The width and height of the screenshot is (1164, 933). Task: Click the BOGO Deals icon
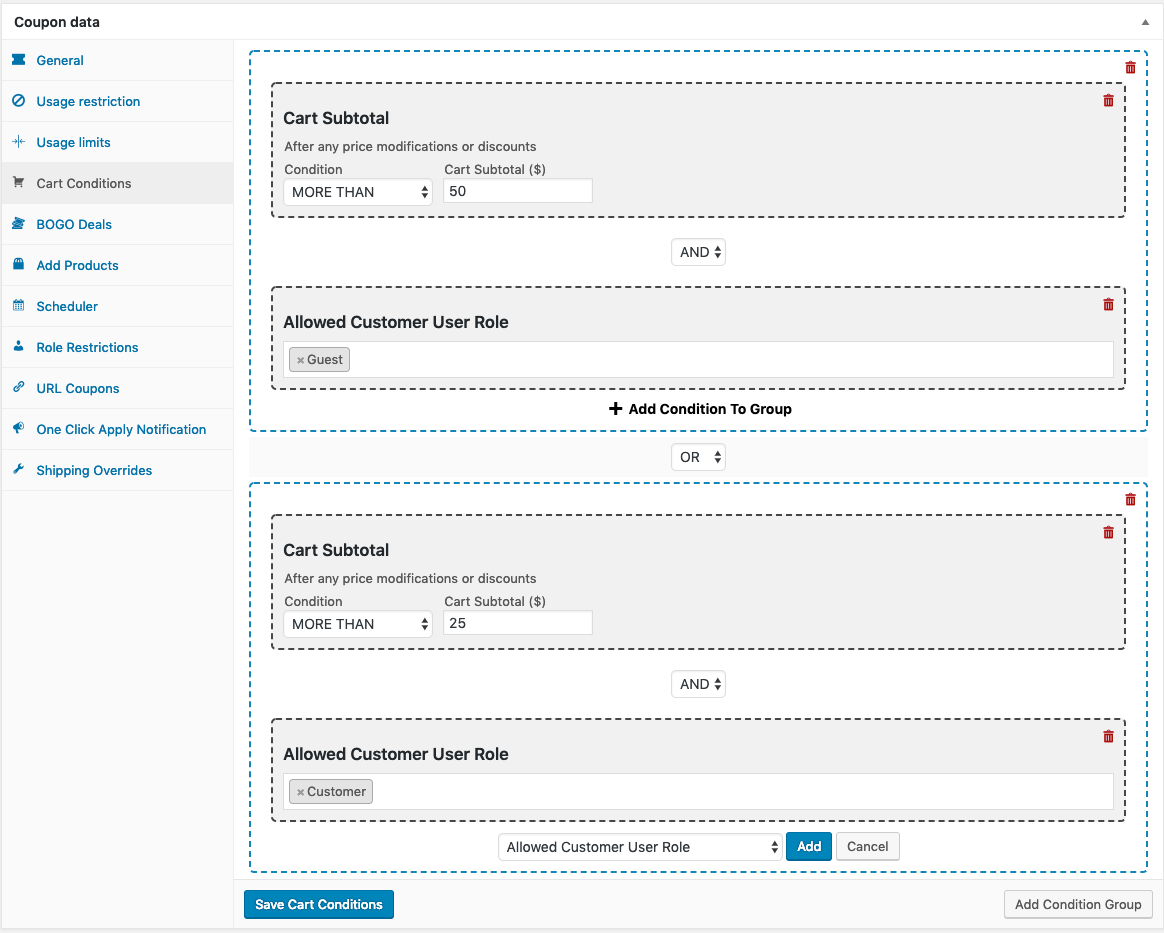point(19,223)
